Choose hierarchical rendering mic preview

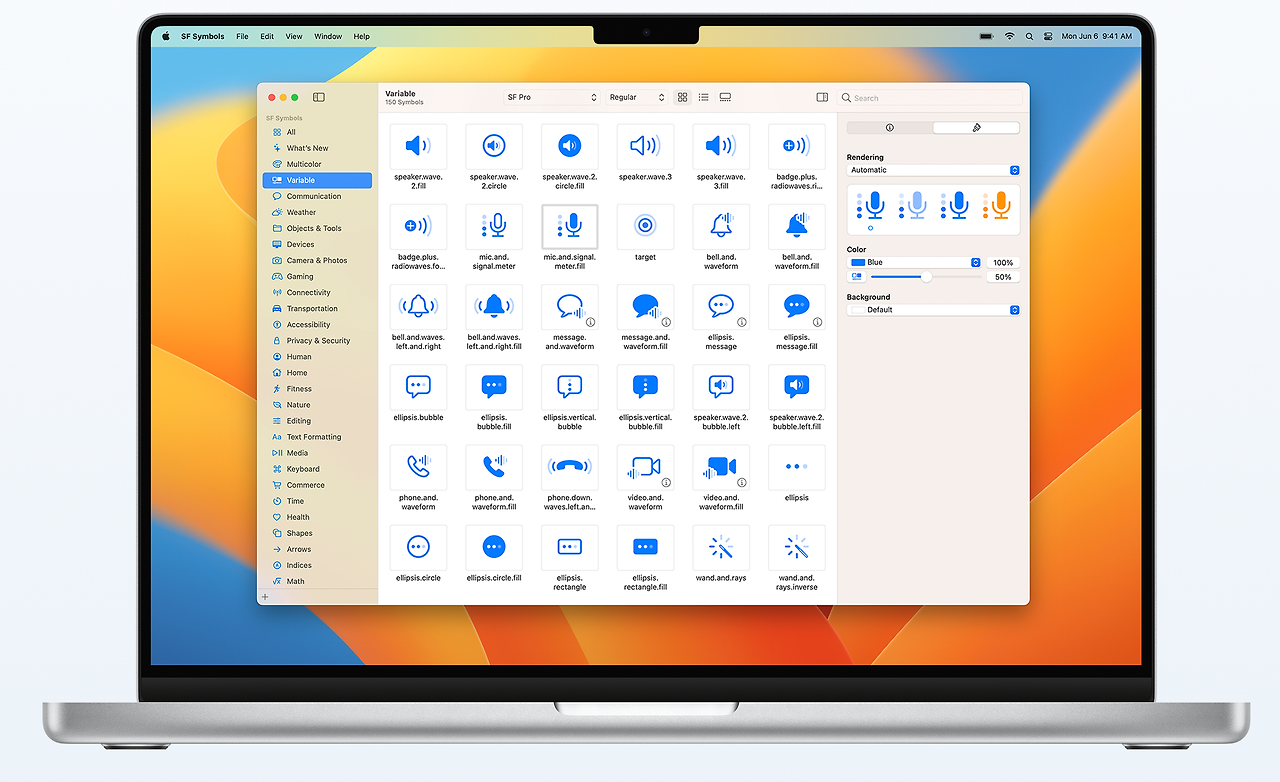click(912, 205)
